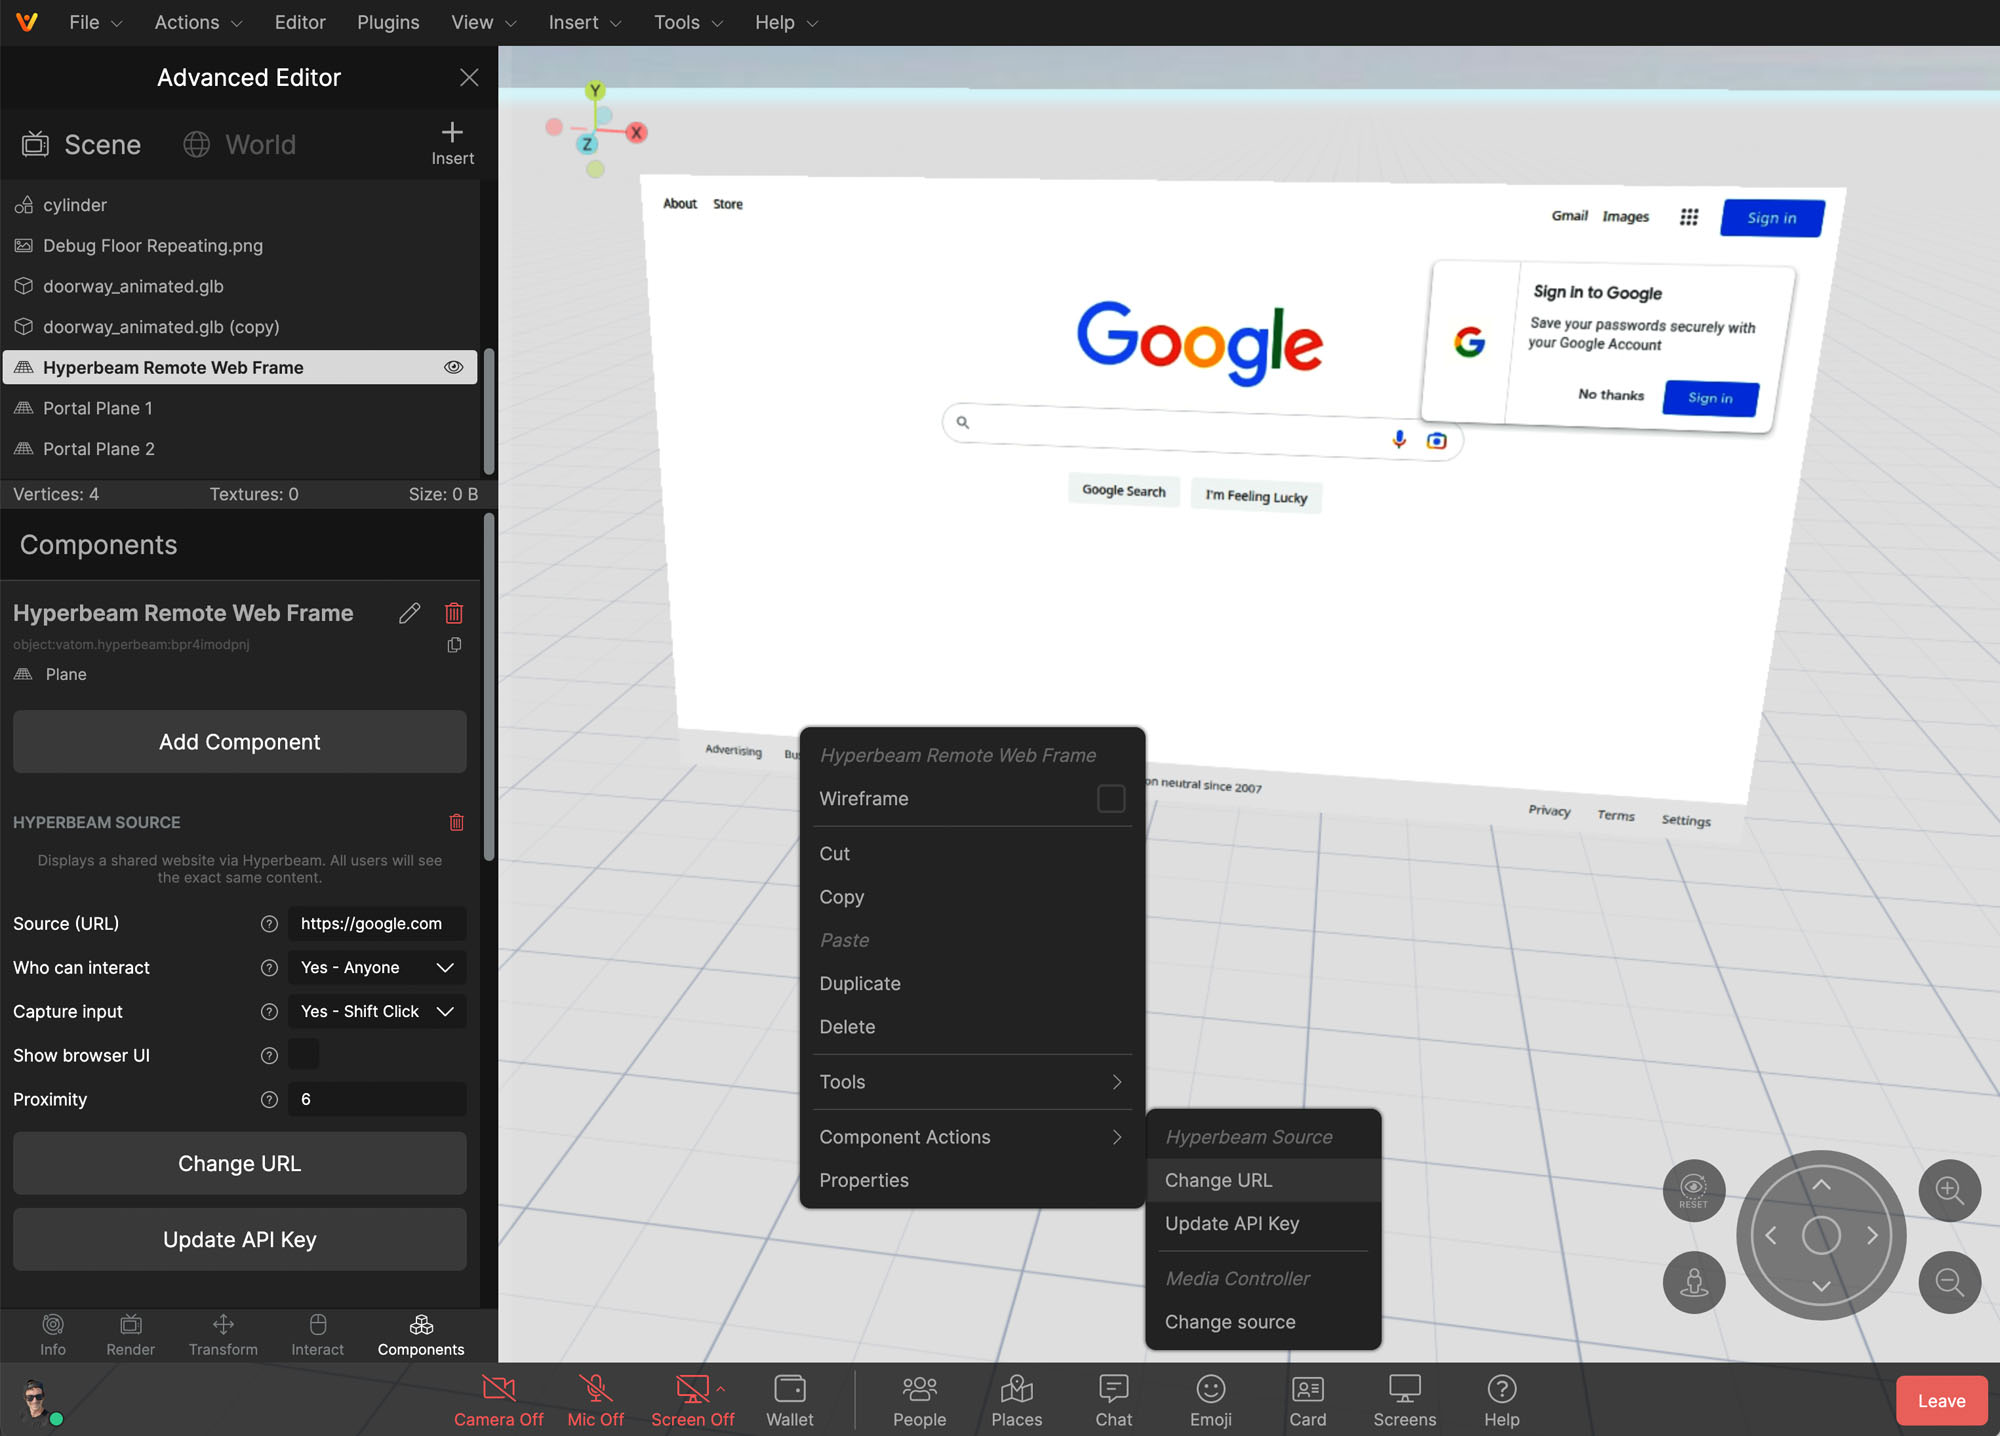Open the Wallet from bottom bar

(790, 1400)
